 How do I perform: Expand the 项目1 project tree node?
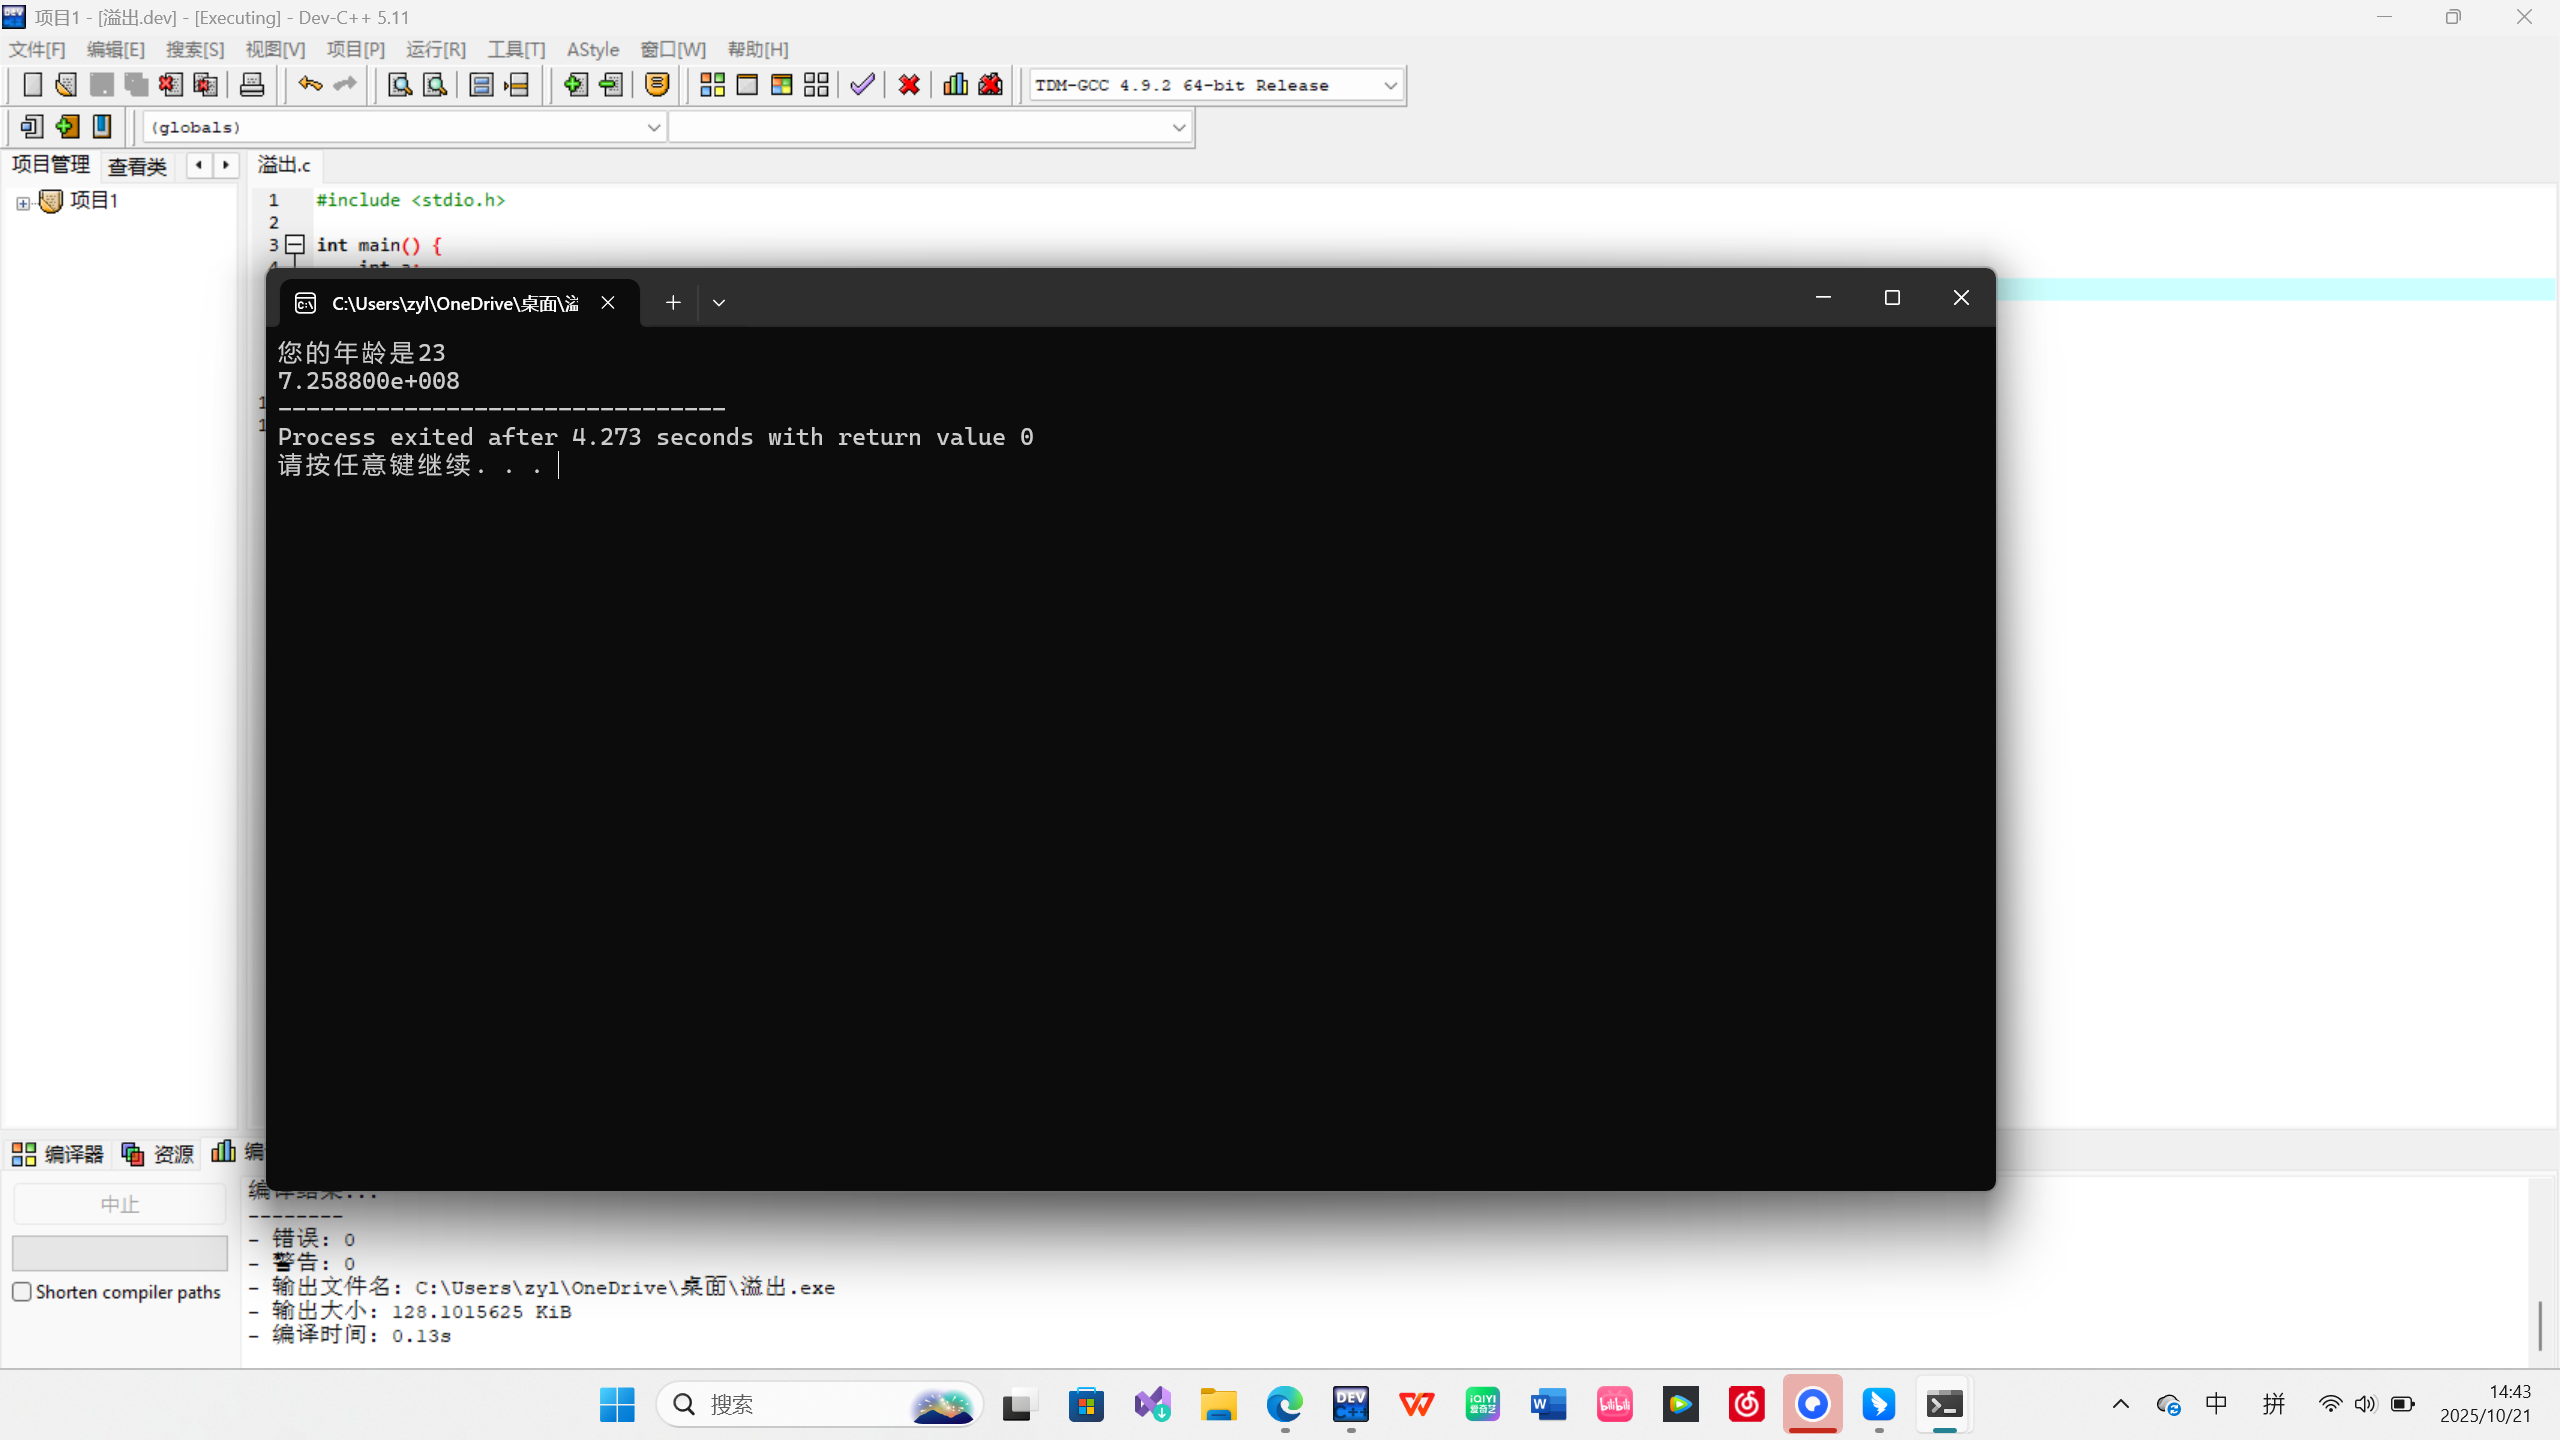pos(22,203)
